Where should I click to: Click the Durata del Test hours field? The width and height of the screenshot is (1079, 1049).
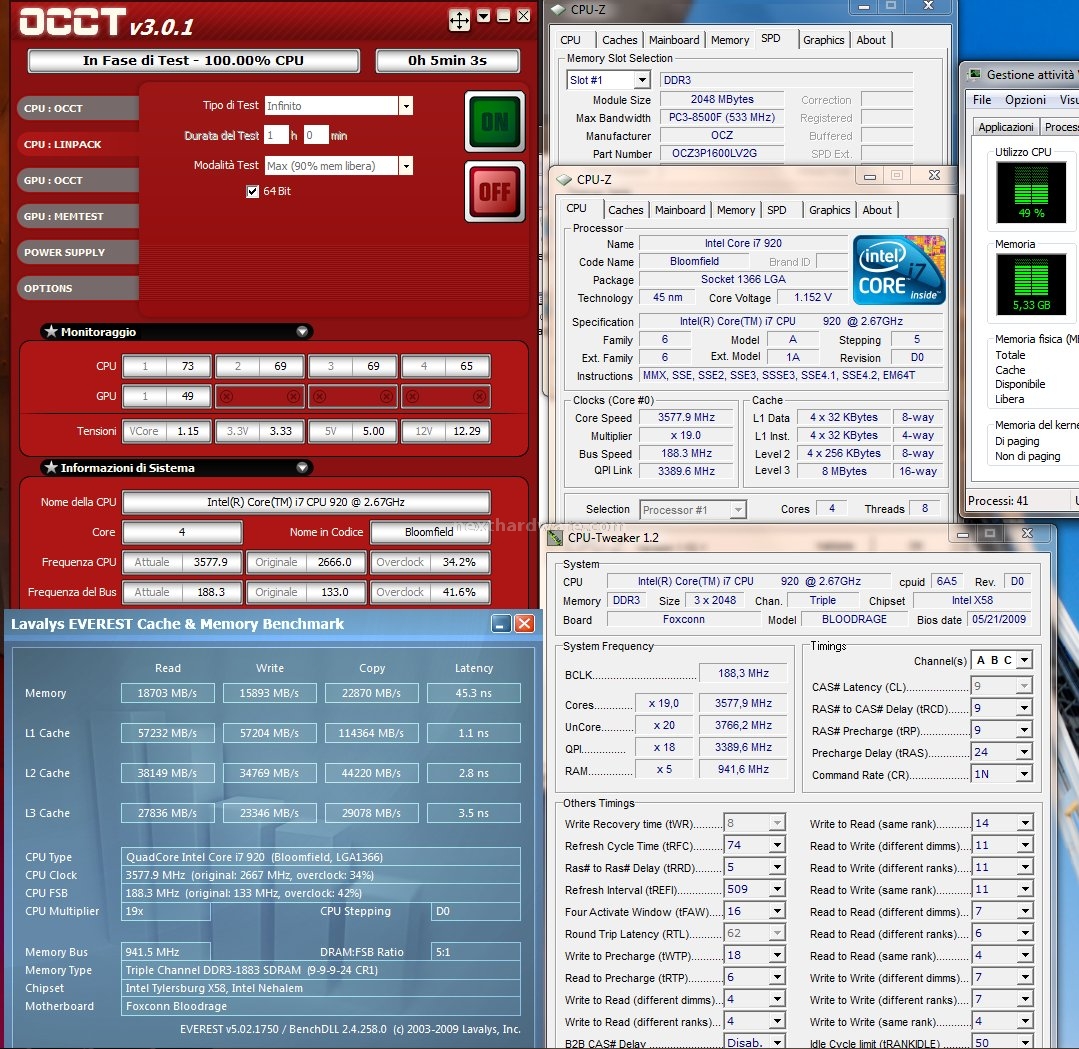point(276,136)
